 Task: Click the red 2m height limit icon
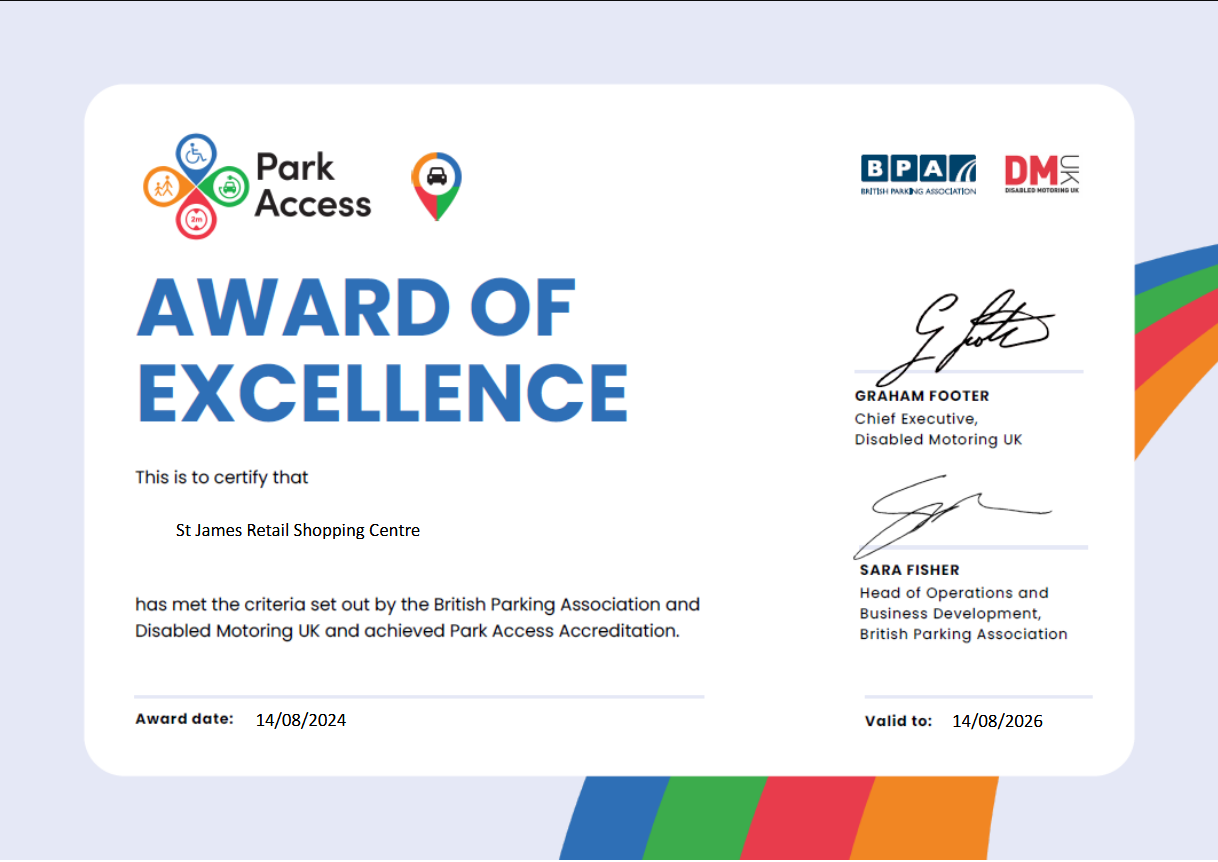[196, 219]
